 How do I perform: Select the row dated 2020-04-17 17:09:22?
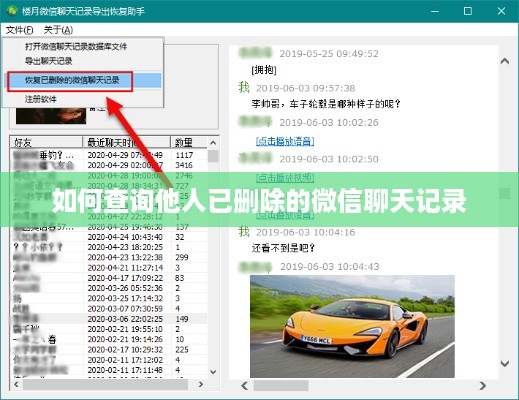[x=109, y=278]
